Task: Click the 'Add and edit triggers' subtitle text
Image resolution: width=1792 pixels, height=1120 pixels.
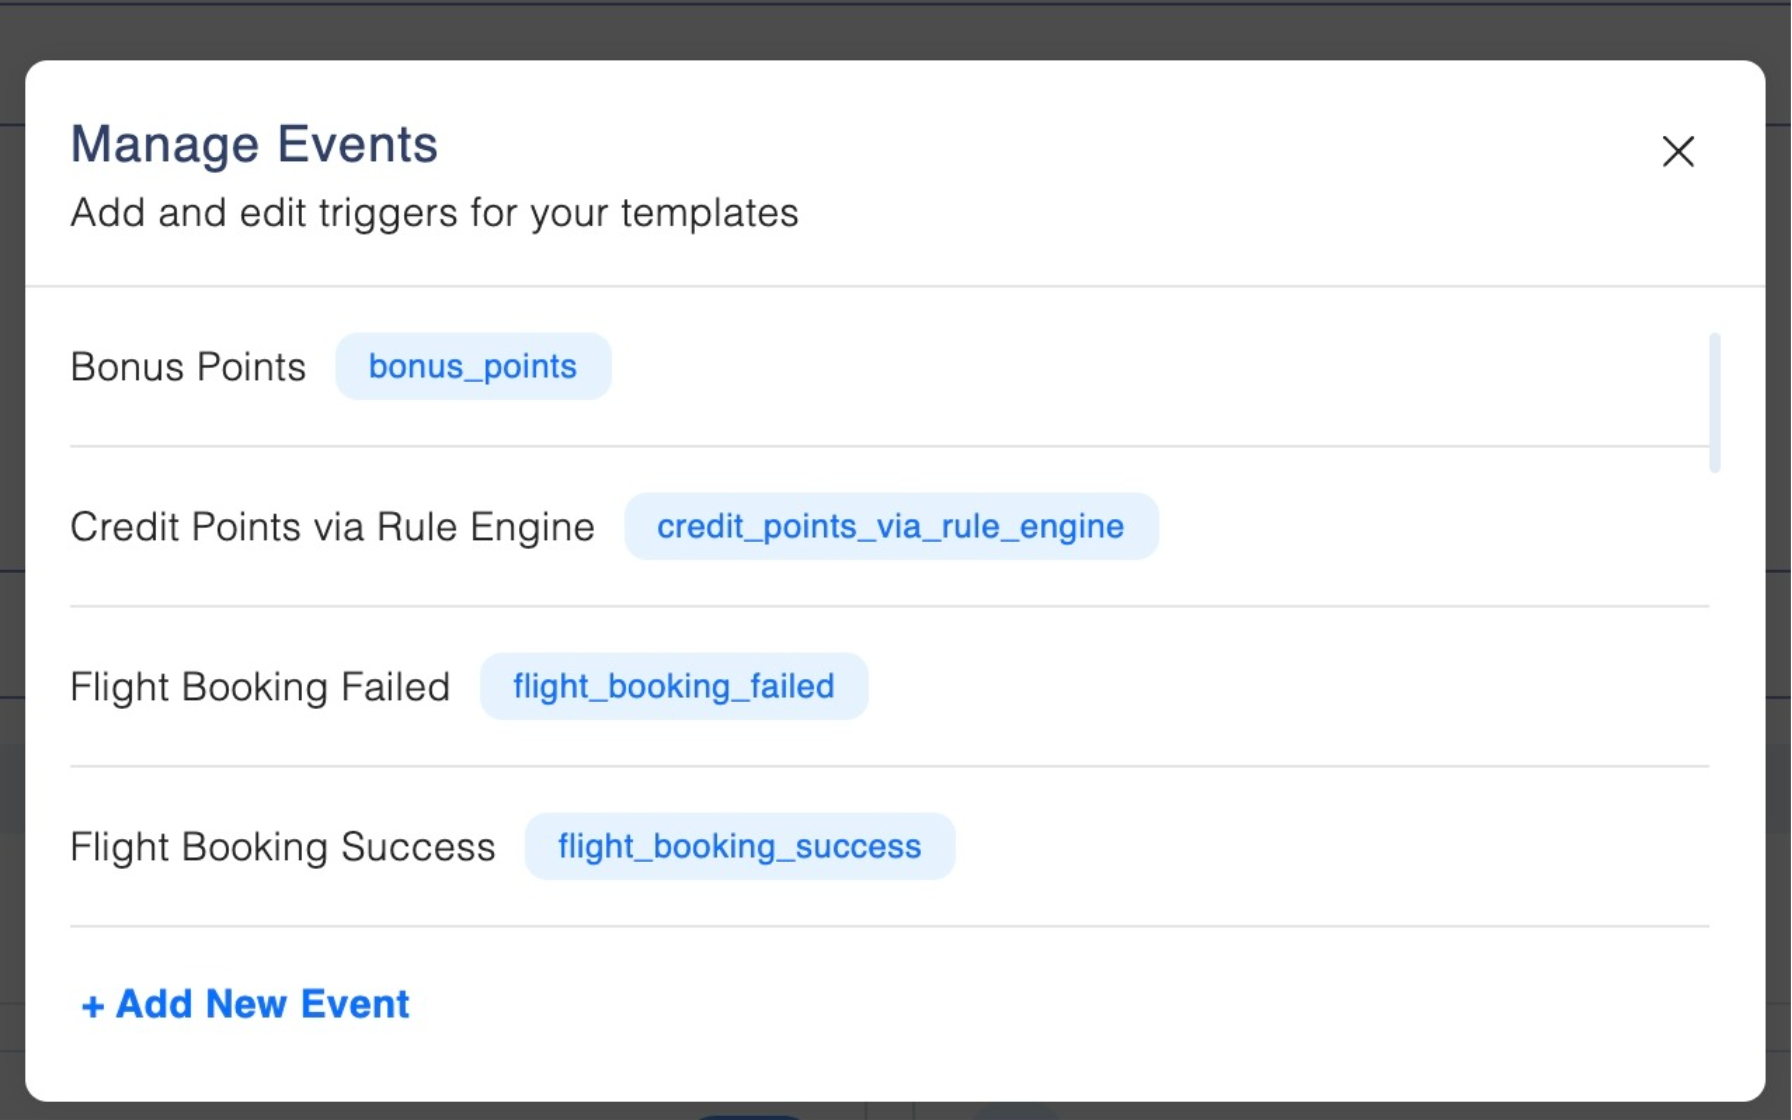Action: [x=434, y=213]
